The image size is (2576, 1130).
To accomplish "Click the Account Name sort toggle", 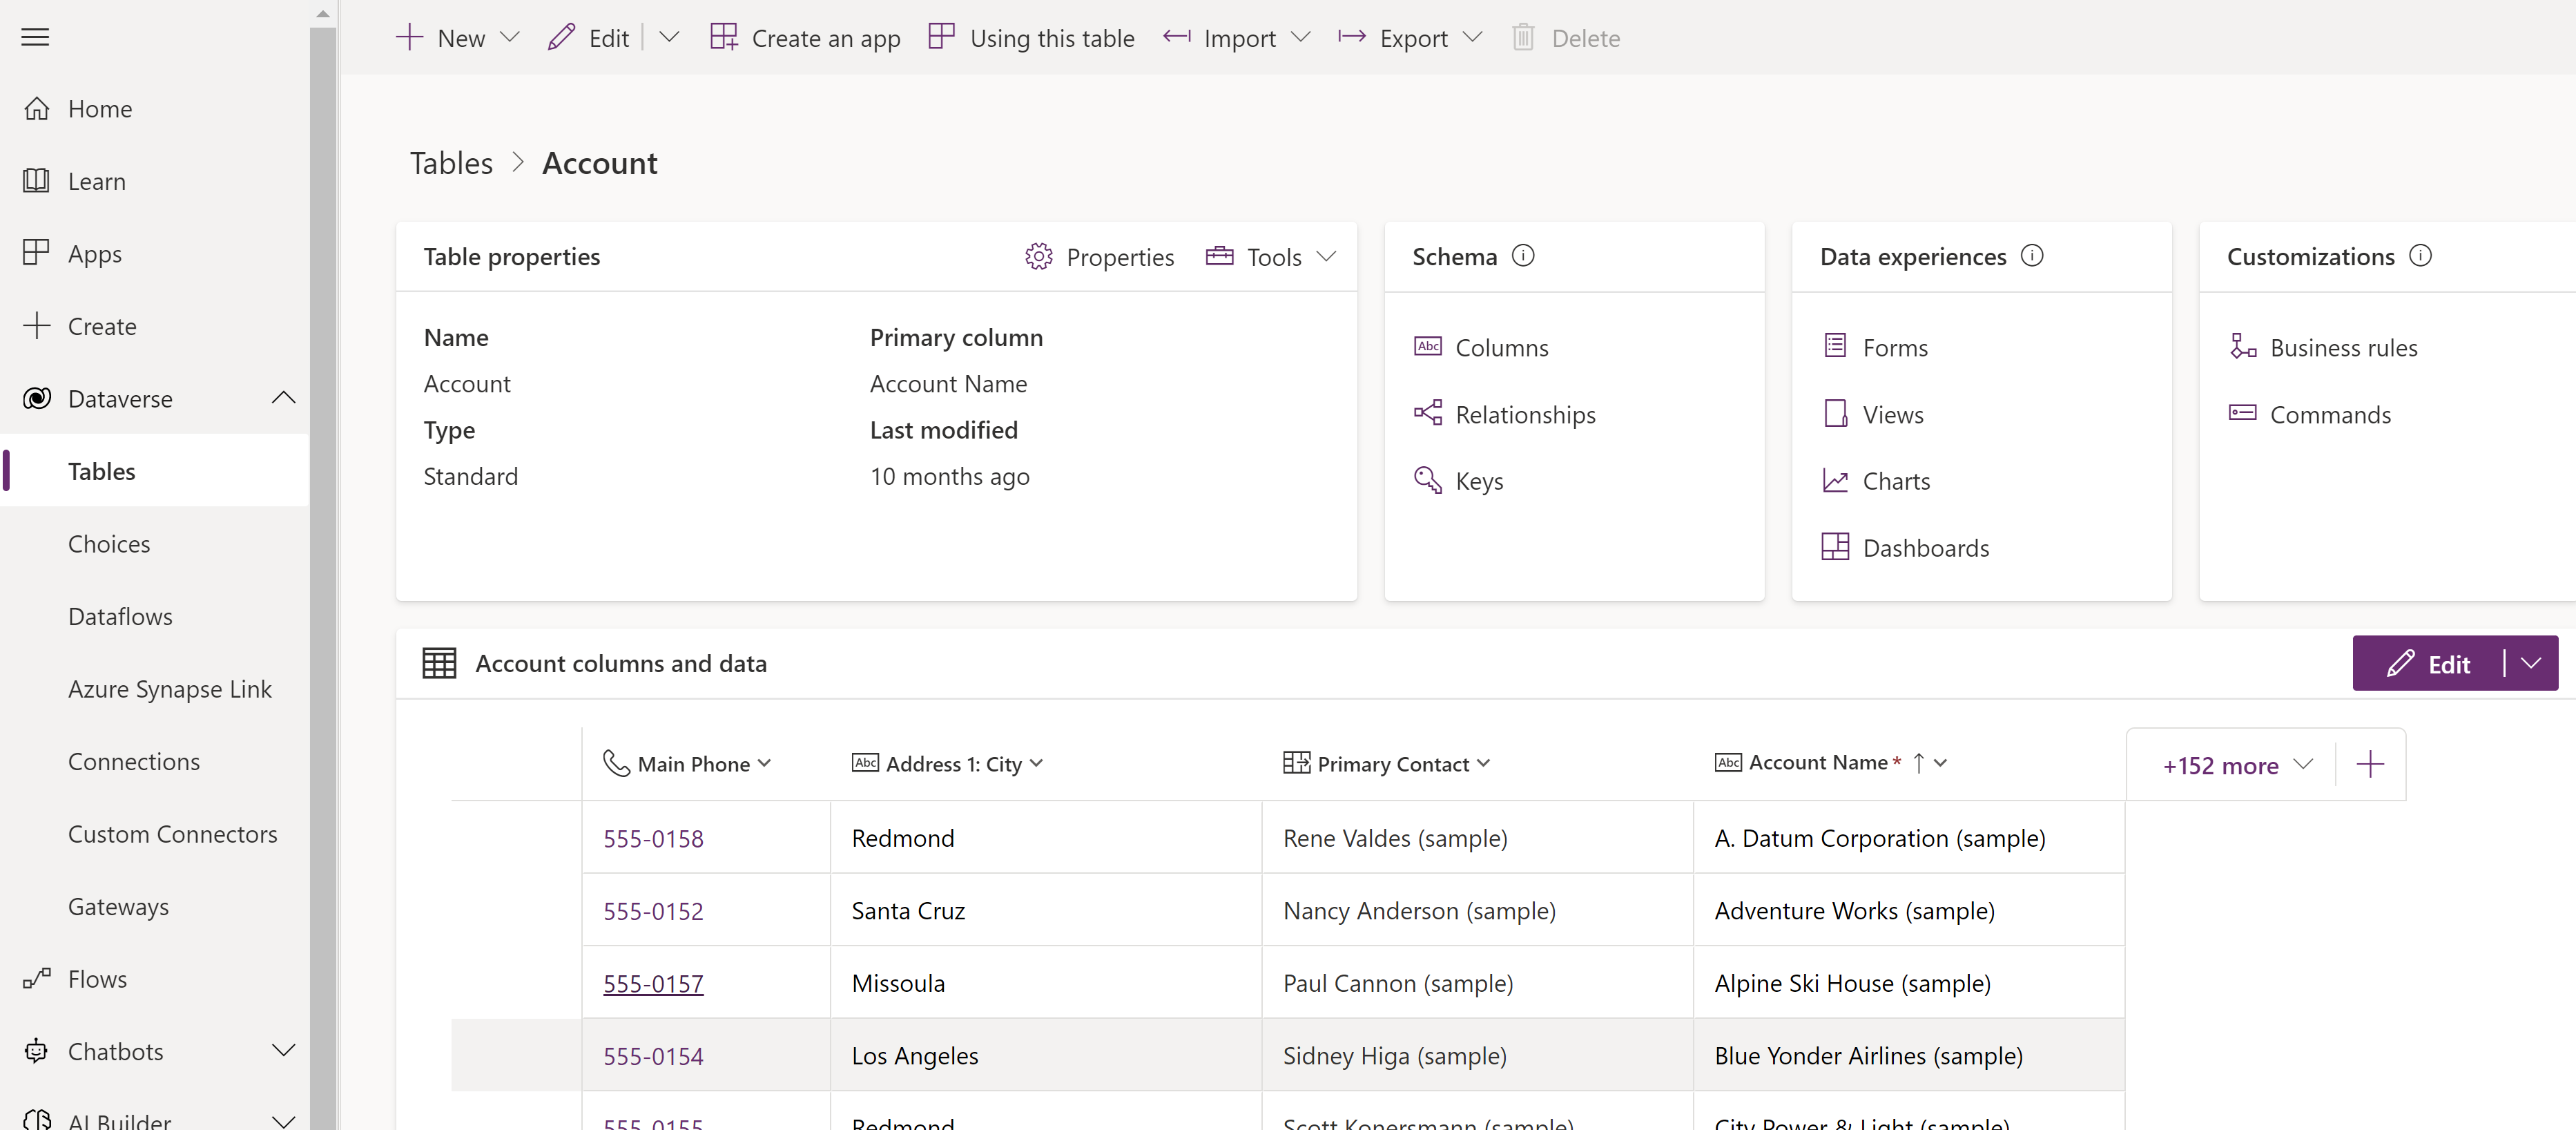I will point(1917,762).
